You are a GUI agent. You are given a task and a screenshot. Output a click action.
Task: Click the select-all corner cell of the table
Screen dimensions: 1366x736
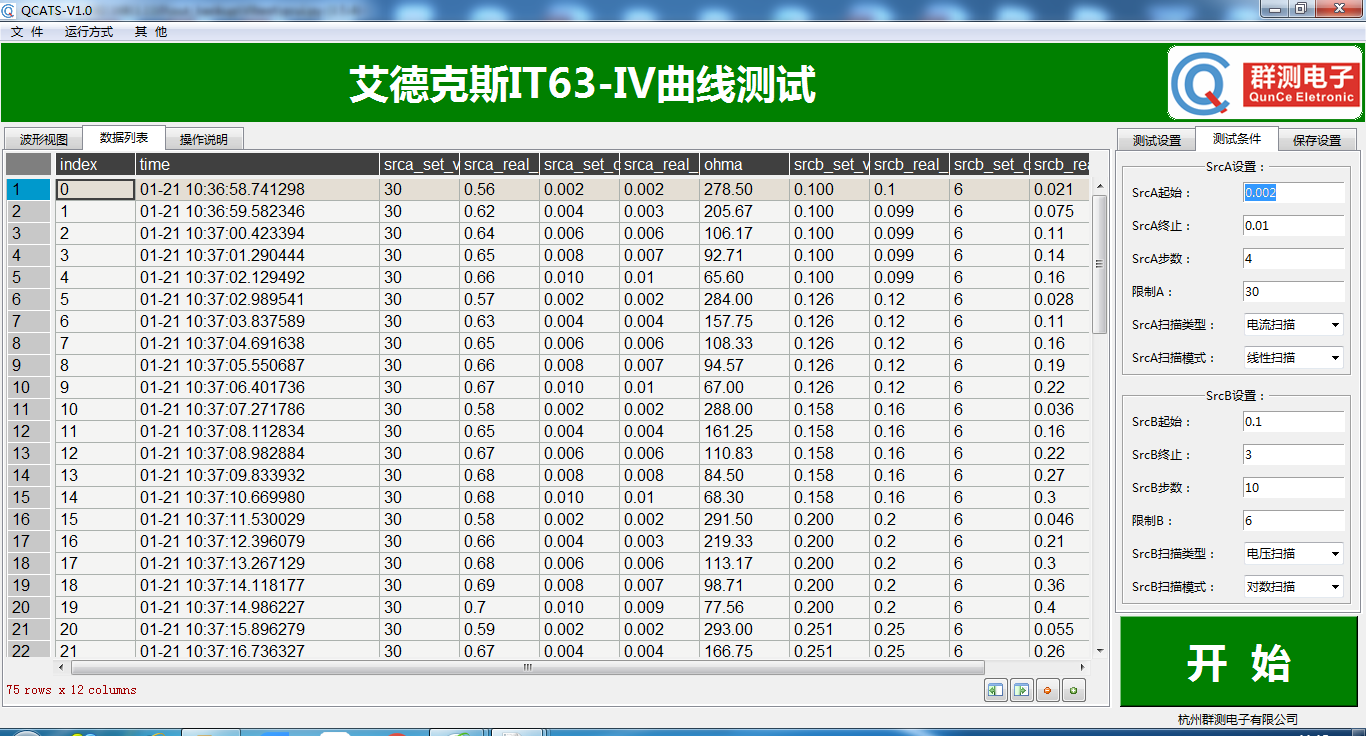[29, 165]
